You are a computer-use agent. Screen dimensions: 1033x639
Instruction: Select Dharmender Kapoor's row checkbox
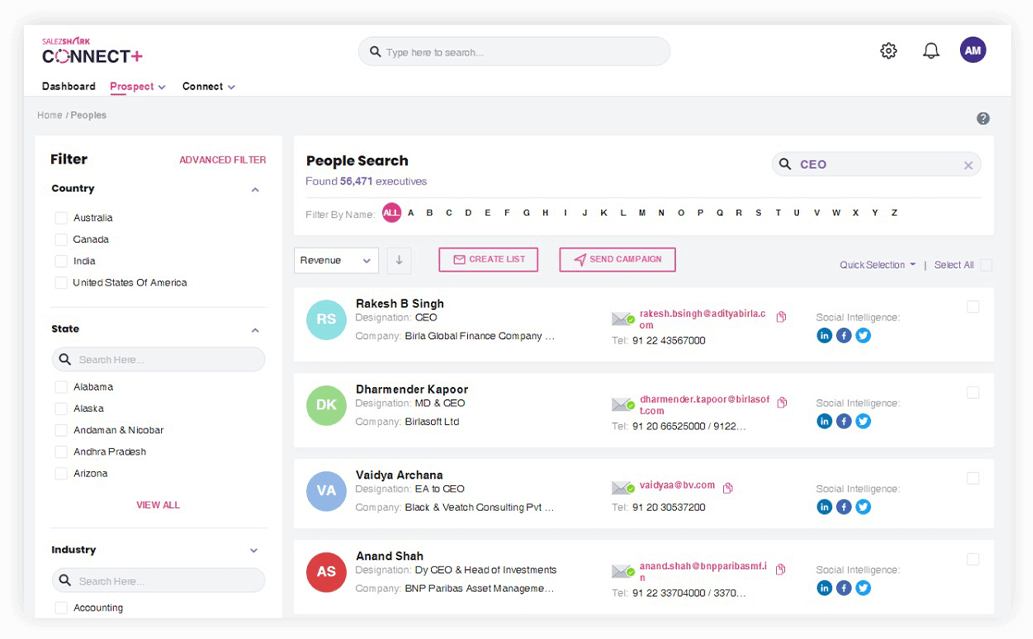pos(973,393)
